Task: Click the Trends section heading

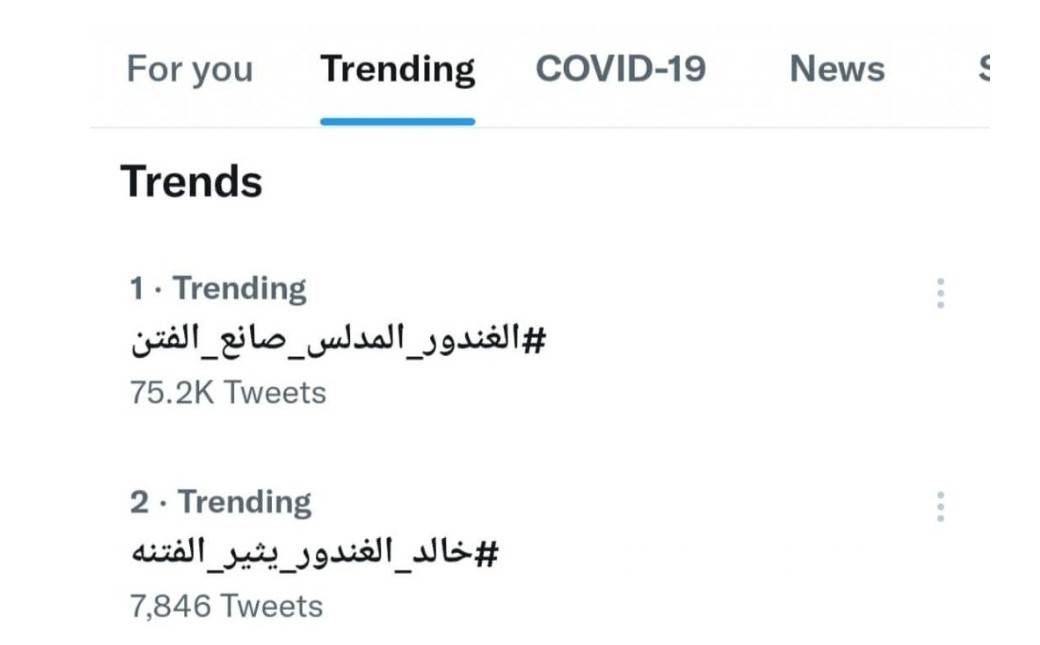Action: [x=191, y=183]
